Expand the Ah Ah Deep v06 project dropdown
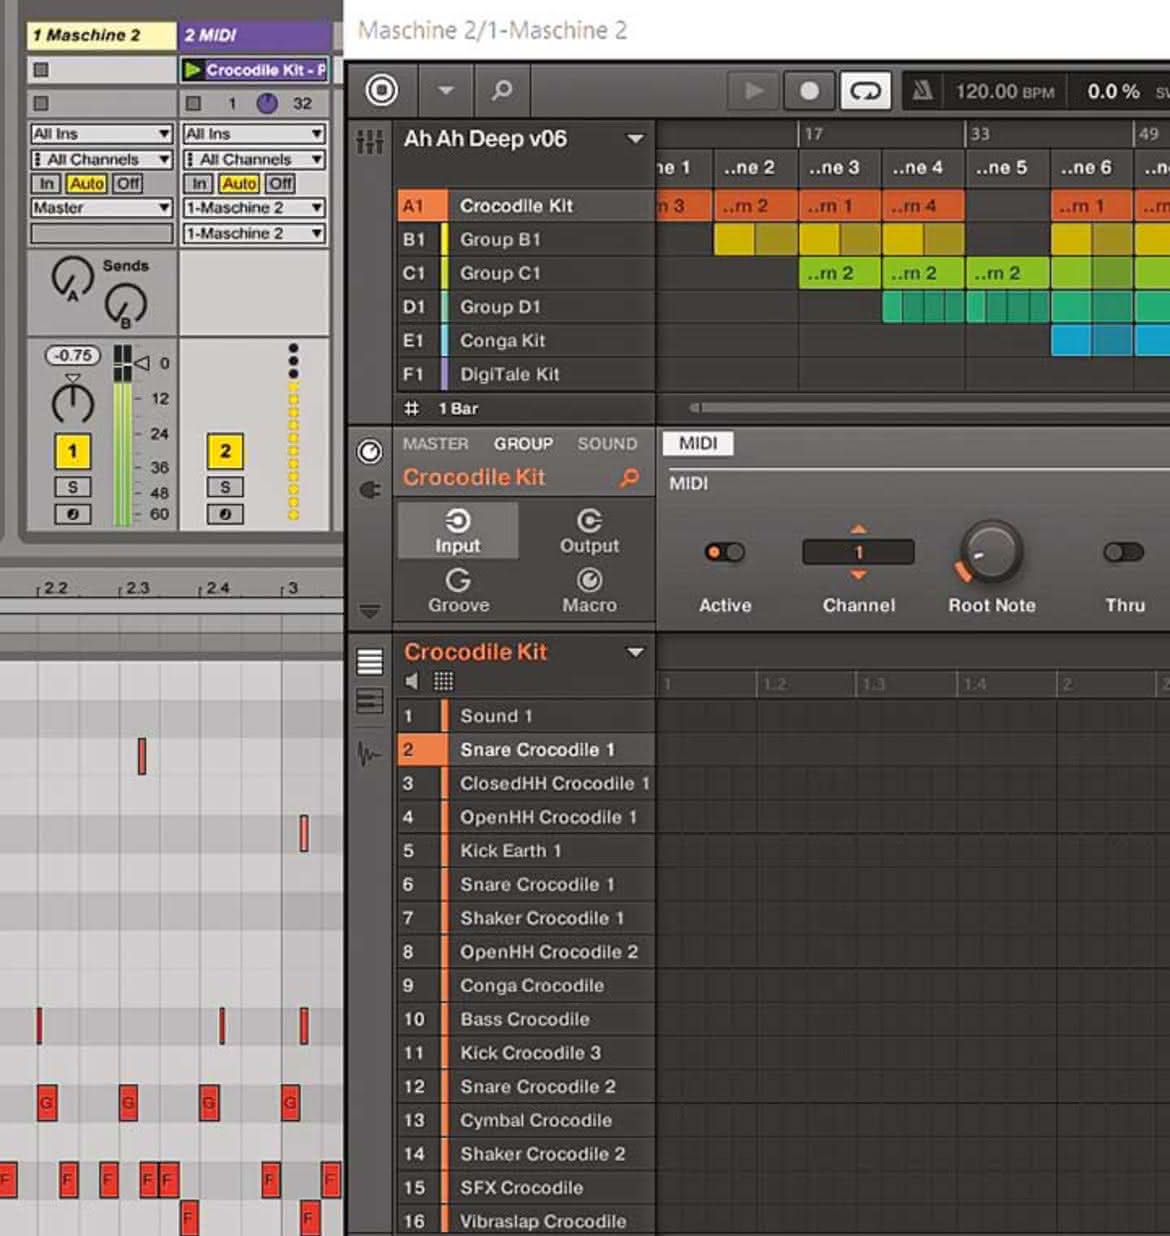The image size is (1170, 1236). coord(635,139)
